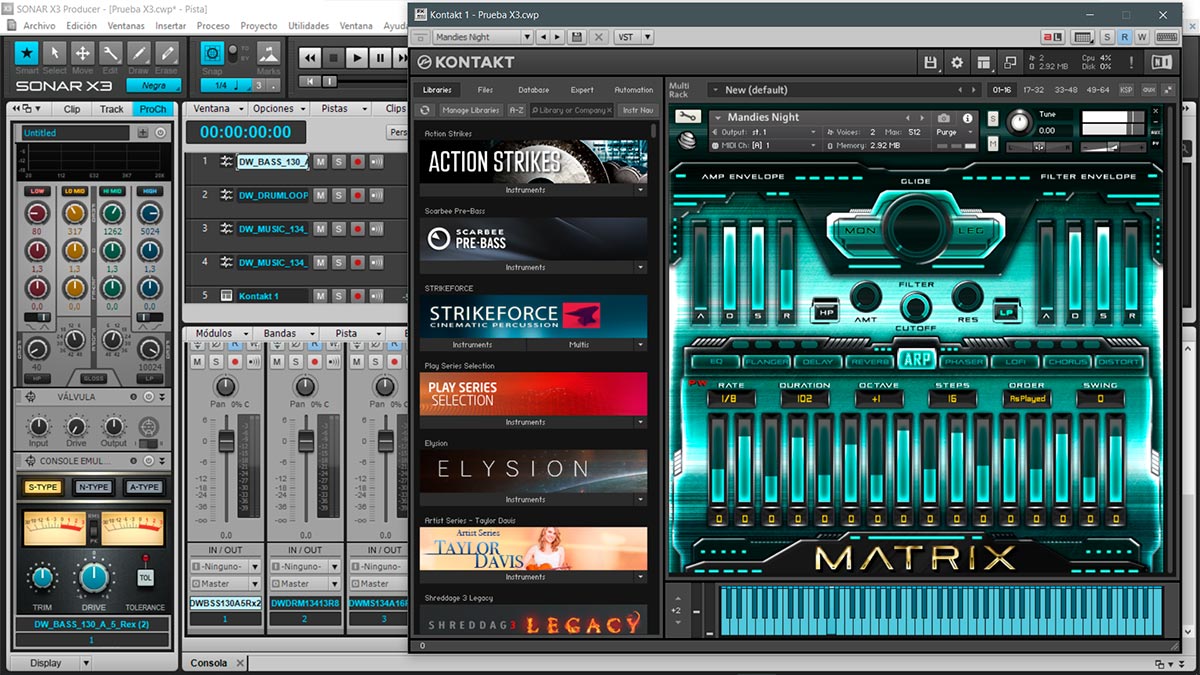Arm record on Kontakt 1 track
1200x675 pixels.
357,296
